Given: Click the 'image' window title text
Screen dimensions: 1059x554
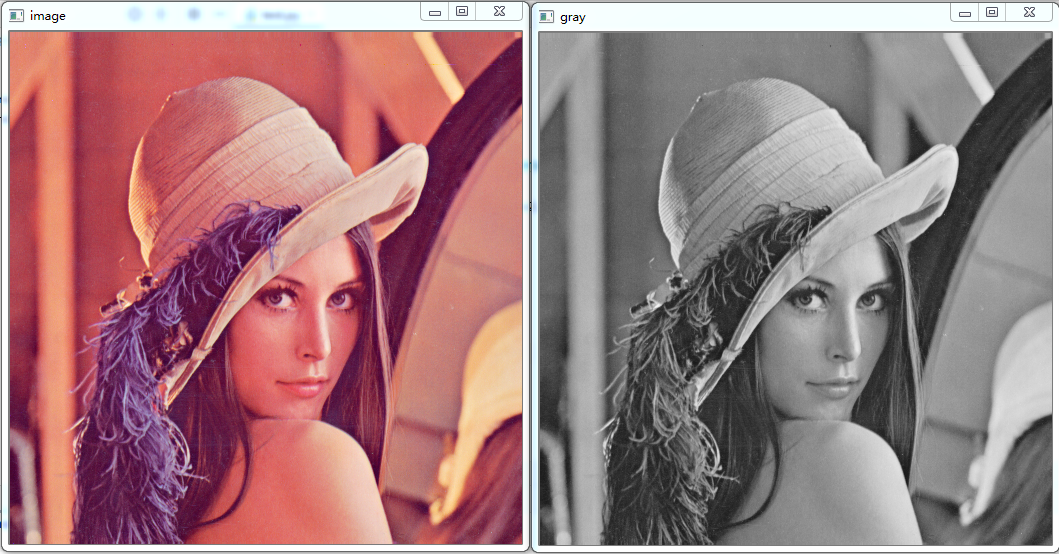Looking at the screenshot, I should 47,16.
